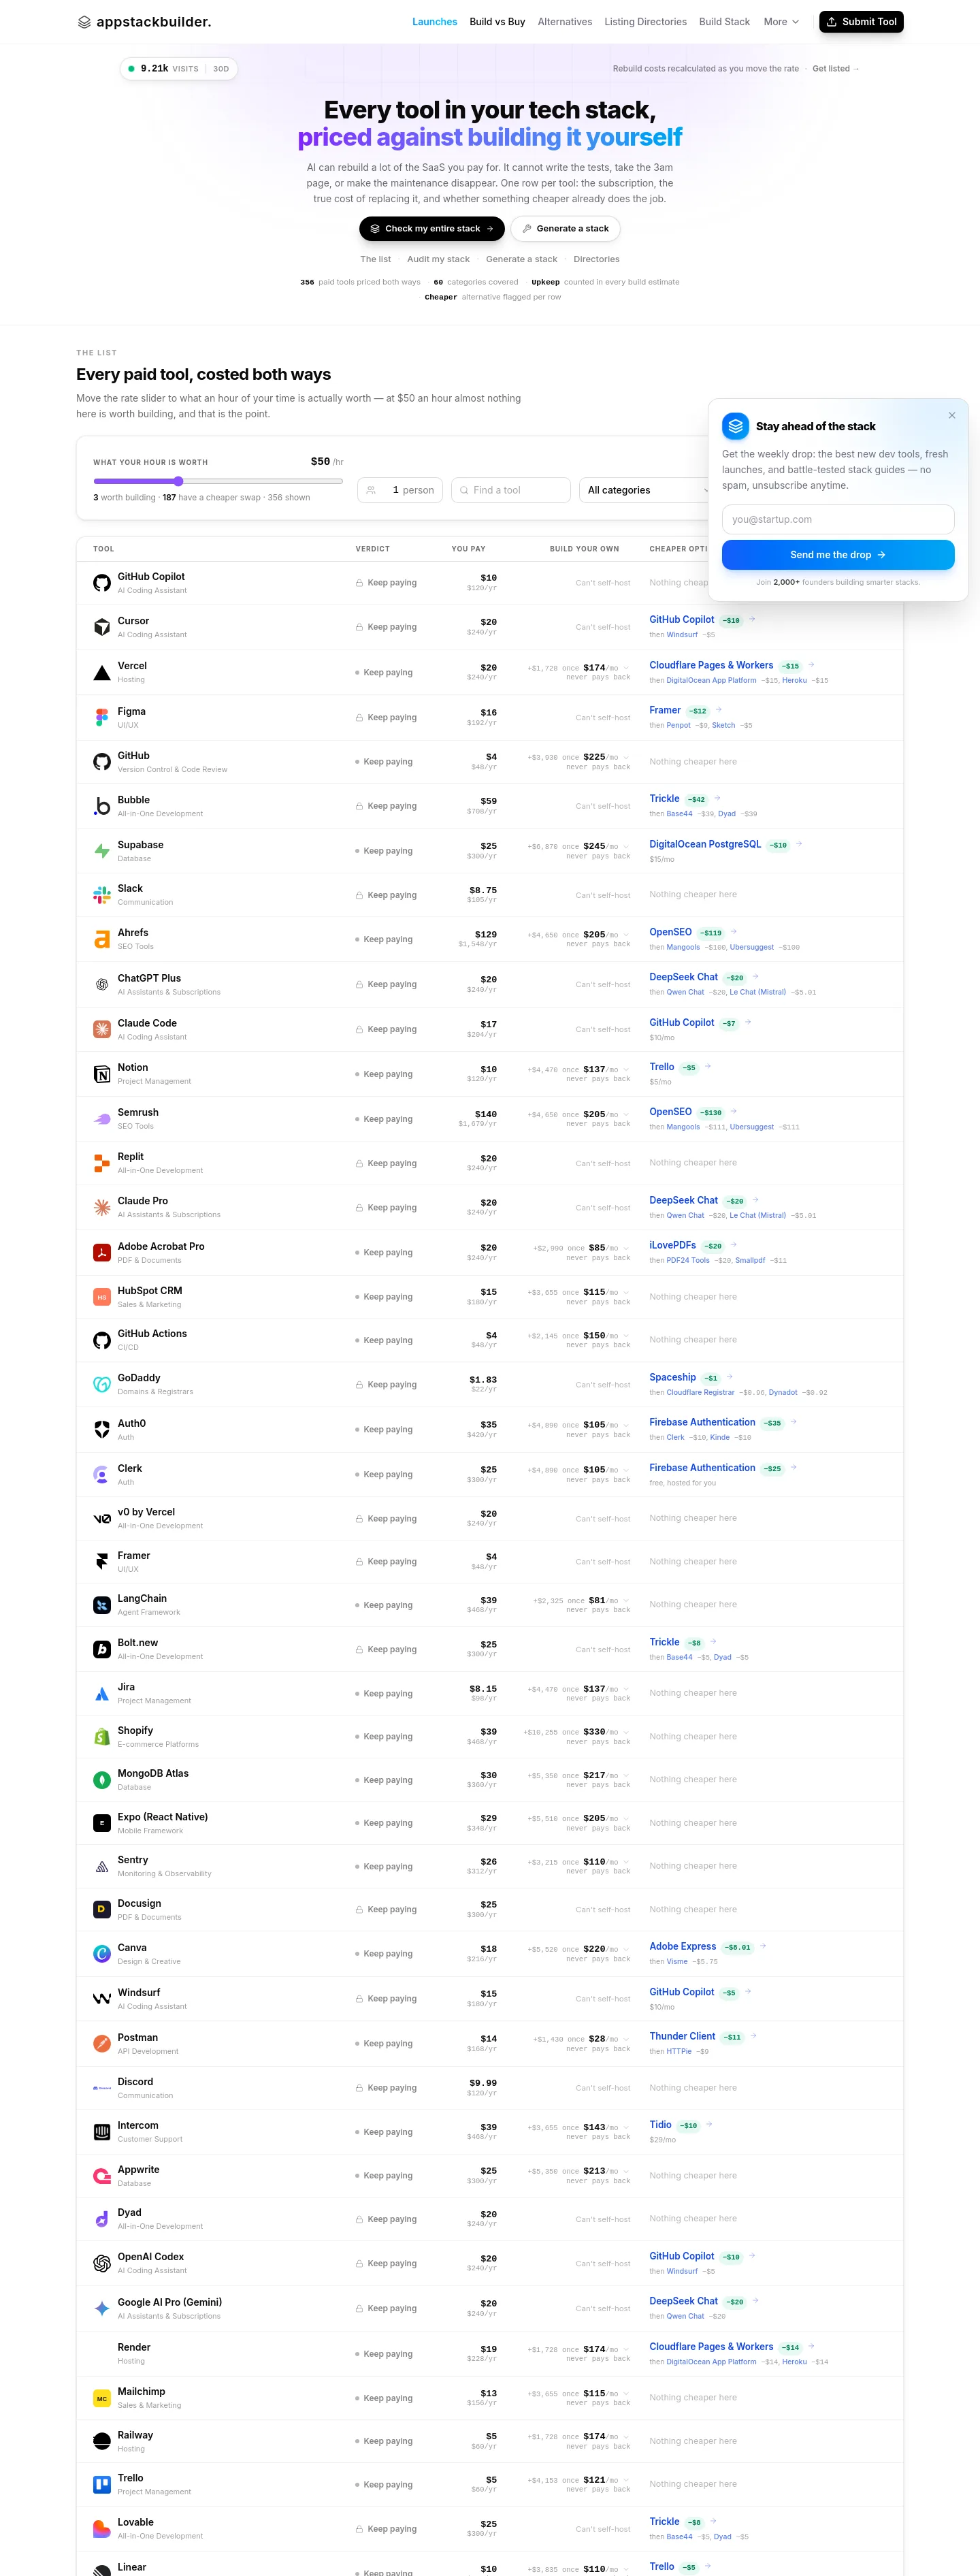Click the Jira logo icon
980x2576 pixels.
[102, 1693]
